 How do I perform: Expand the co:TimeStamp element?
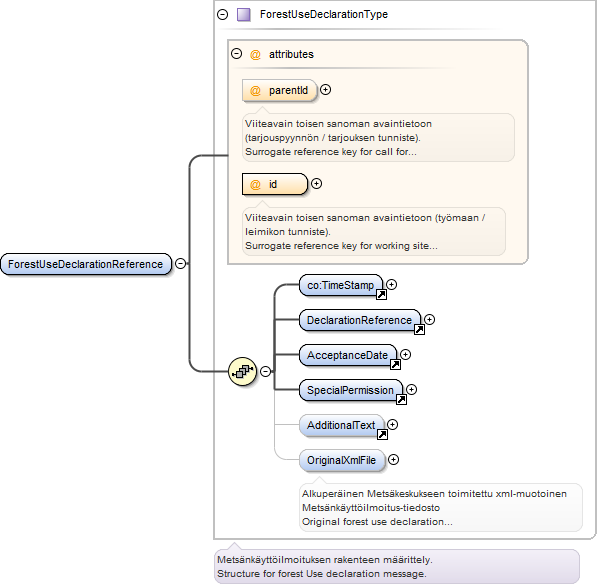(x=391, y=285)
